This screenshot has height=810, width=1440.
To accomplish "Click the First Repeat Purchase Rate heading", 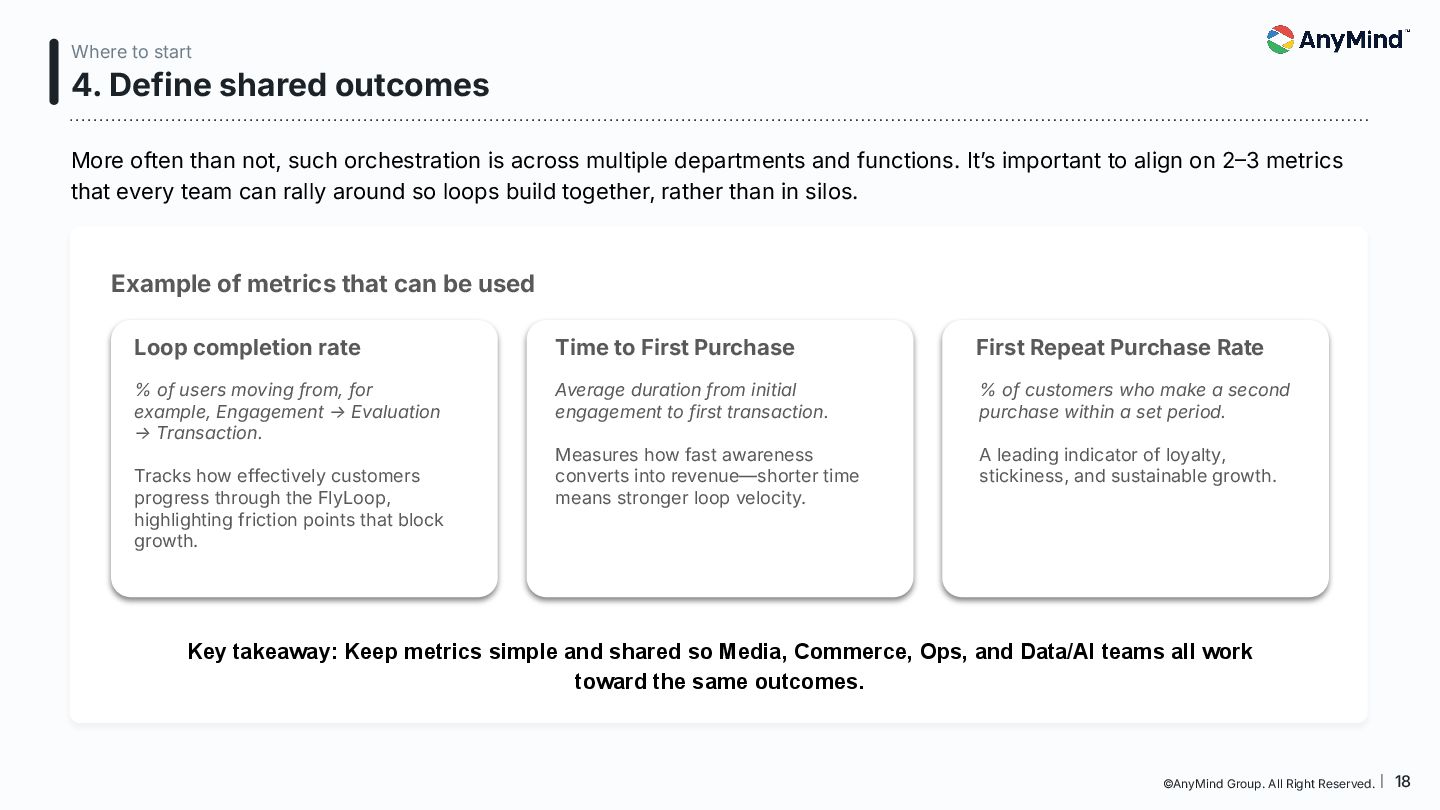I will pos(1119,348).
